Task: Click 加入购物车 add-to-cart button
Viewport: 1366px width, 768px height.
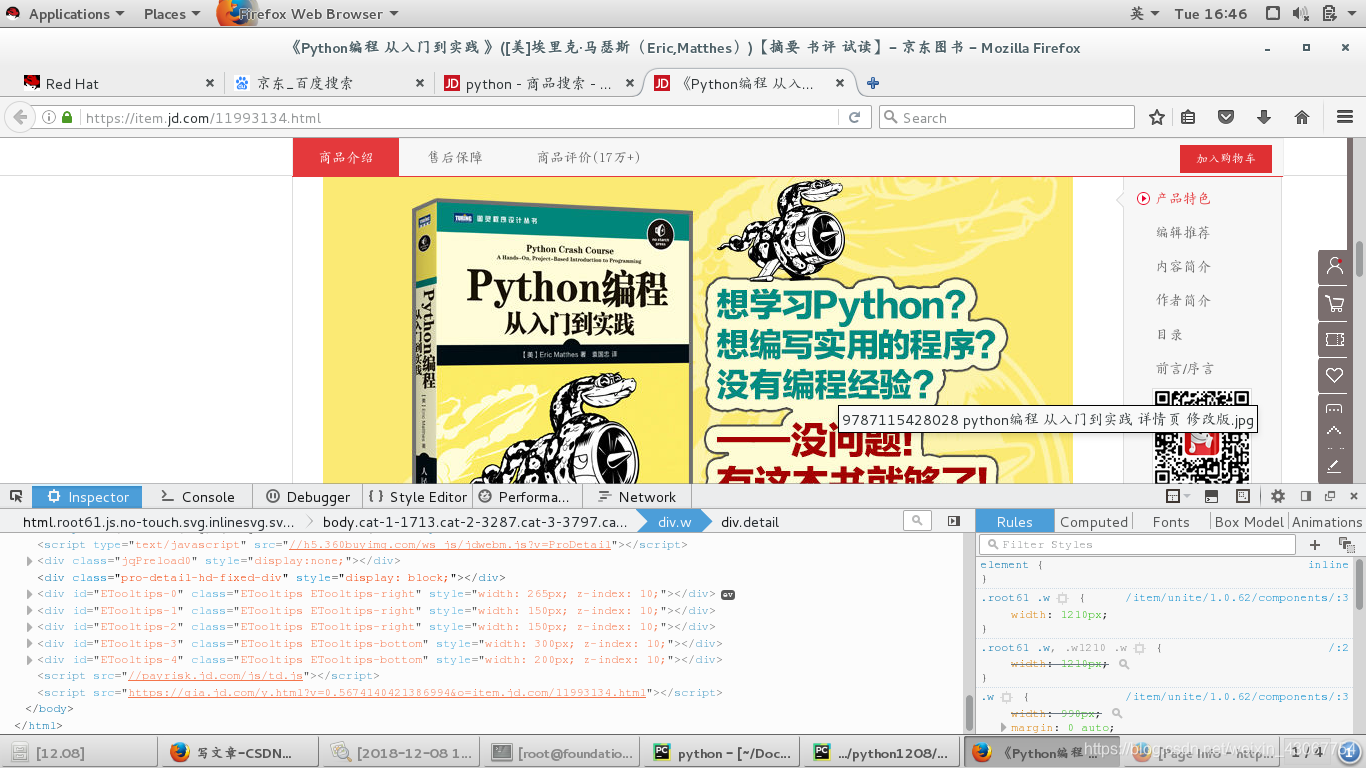Action: tap(1225, 158)
